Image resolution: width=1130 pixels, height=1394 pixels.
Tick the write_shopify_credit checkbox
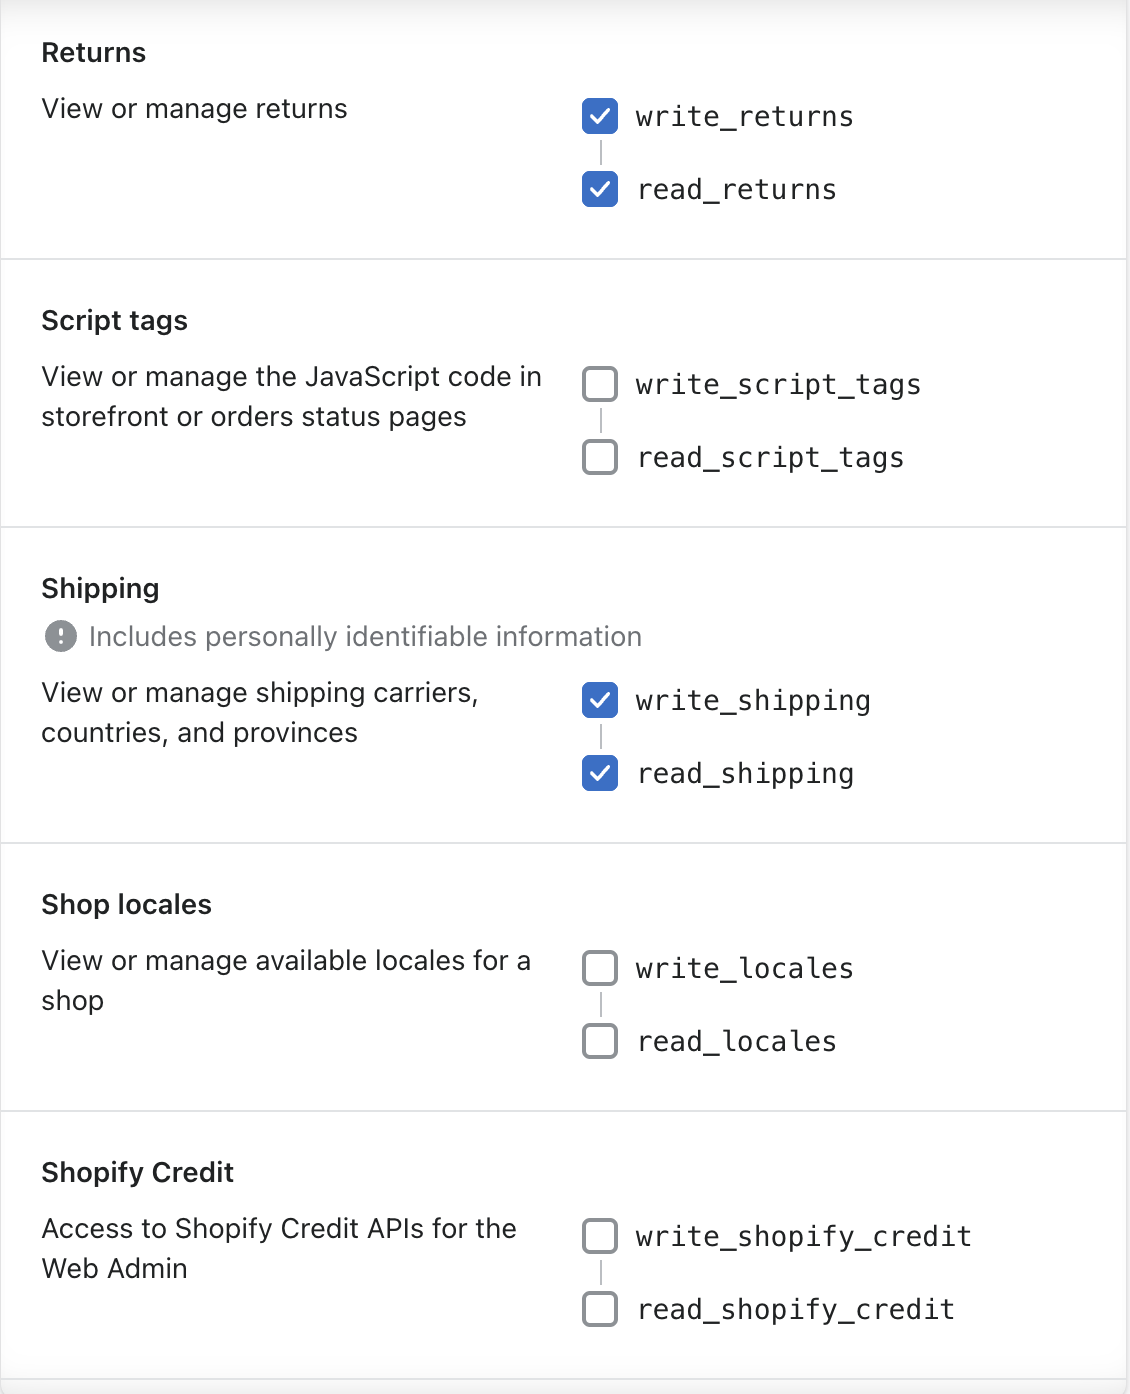point(600,1236)
